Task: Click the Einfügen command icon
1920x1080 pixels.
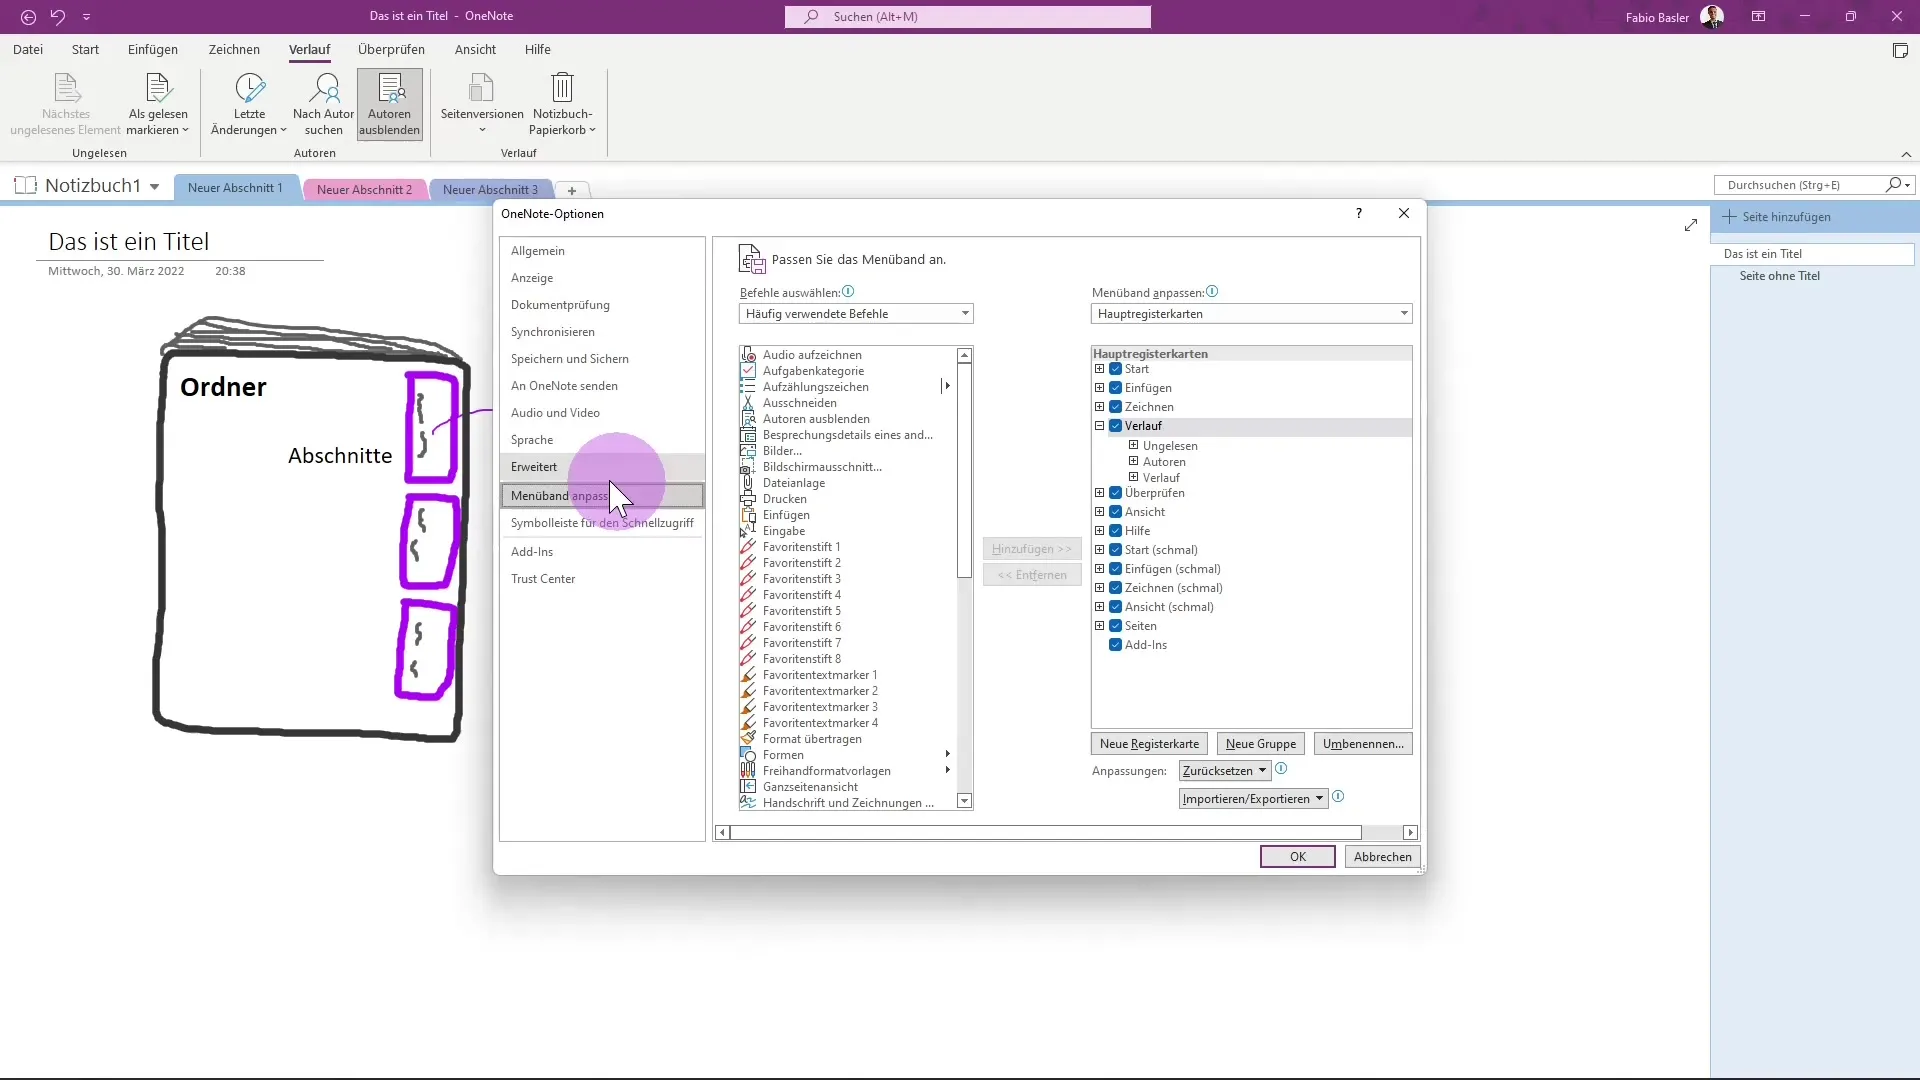Action: click(x=749, y=514)
